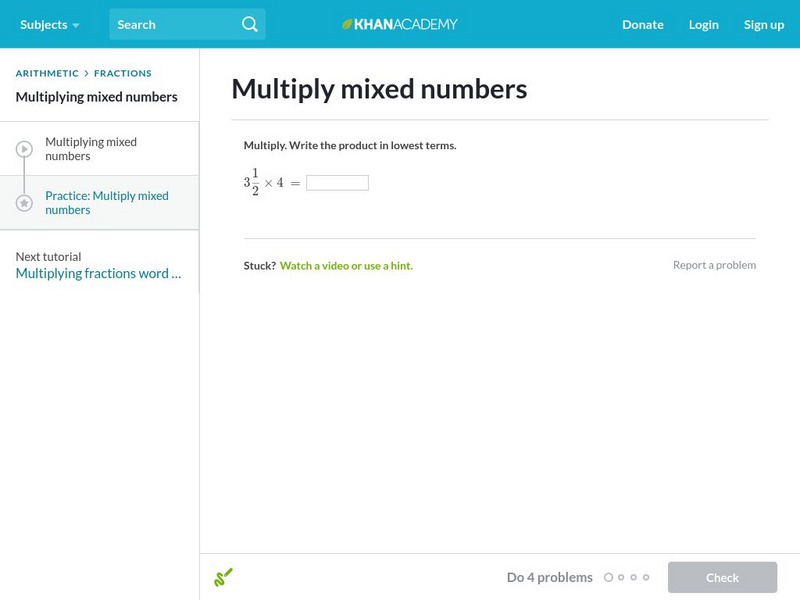Click Report a problem link
Viewport: 800px width, 600px height.
click(714, 265)
